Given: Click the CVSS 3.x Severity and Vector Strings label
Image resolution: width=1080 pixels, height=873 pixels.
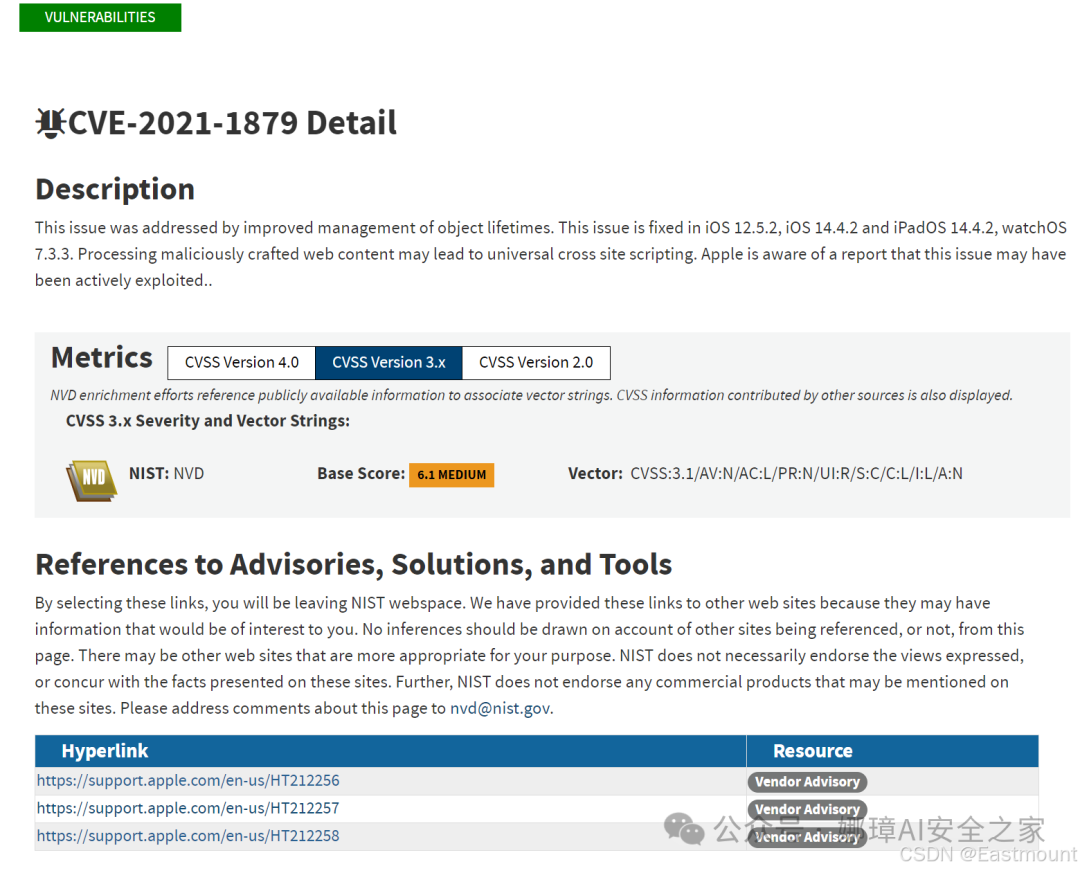Looking at the screenshot, I should (x=208, y=421).
